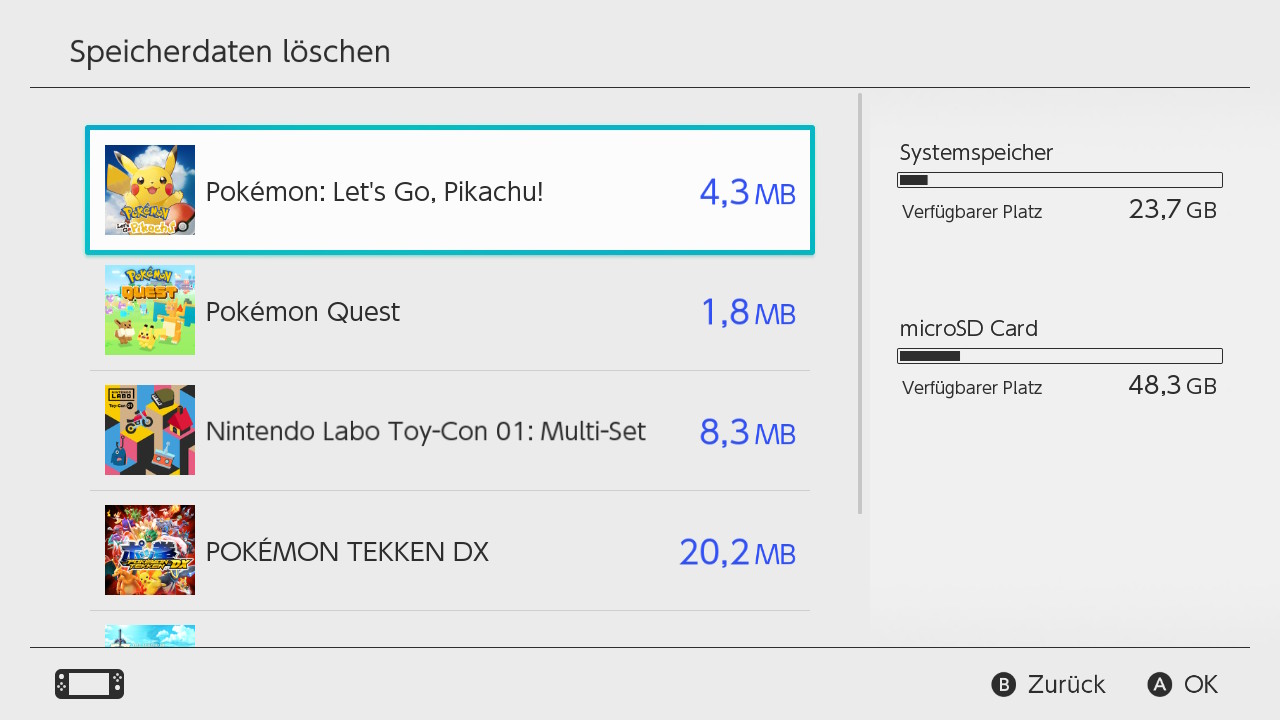This screenshot has height=720, width=1280.
Task: Select the POKÉMON TEKKEN DX title
Action: tap(347, 552)
